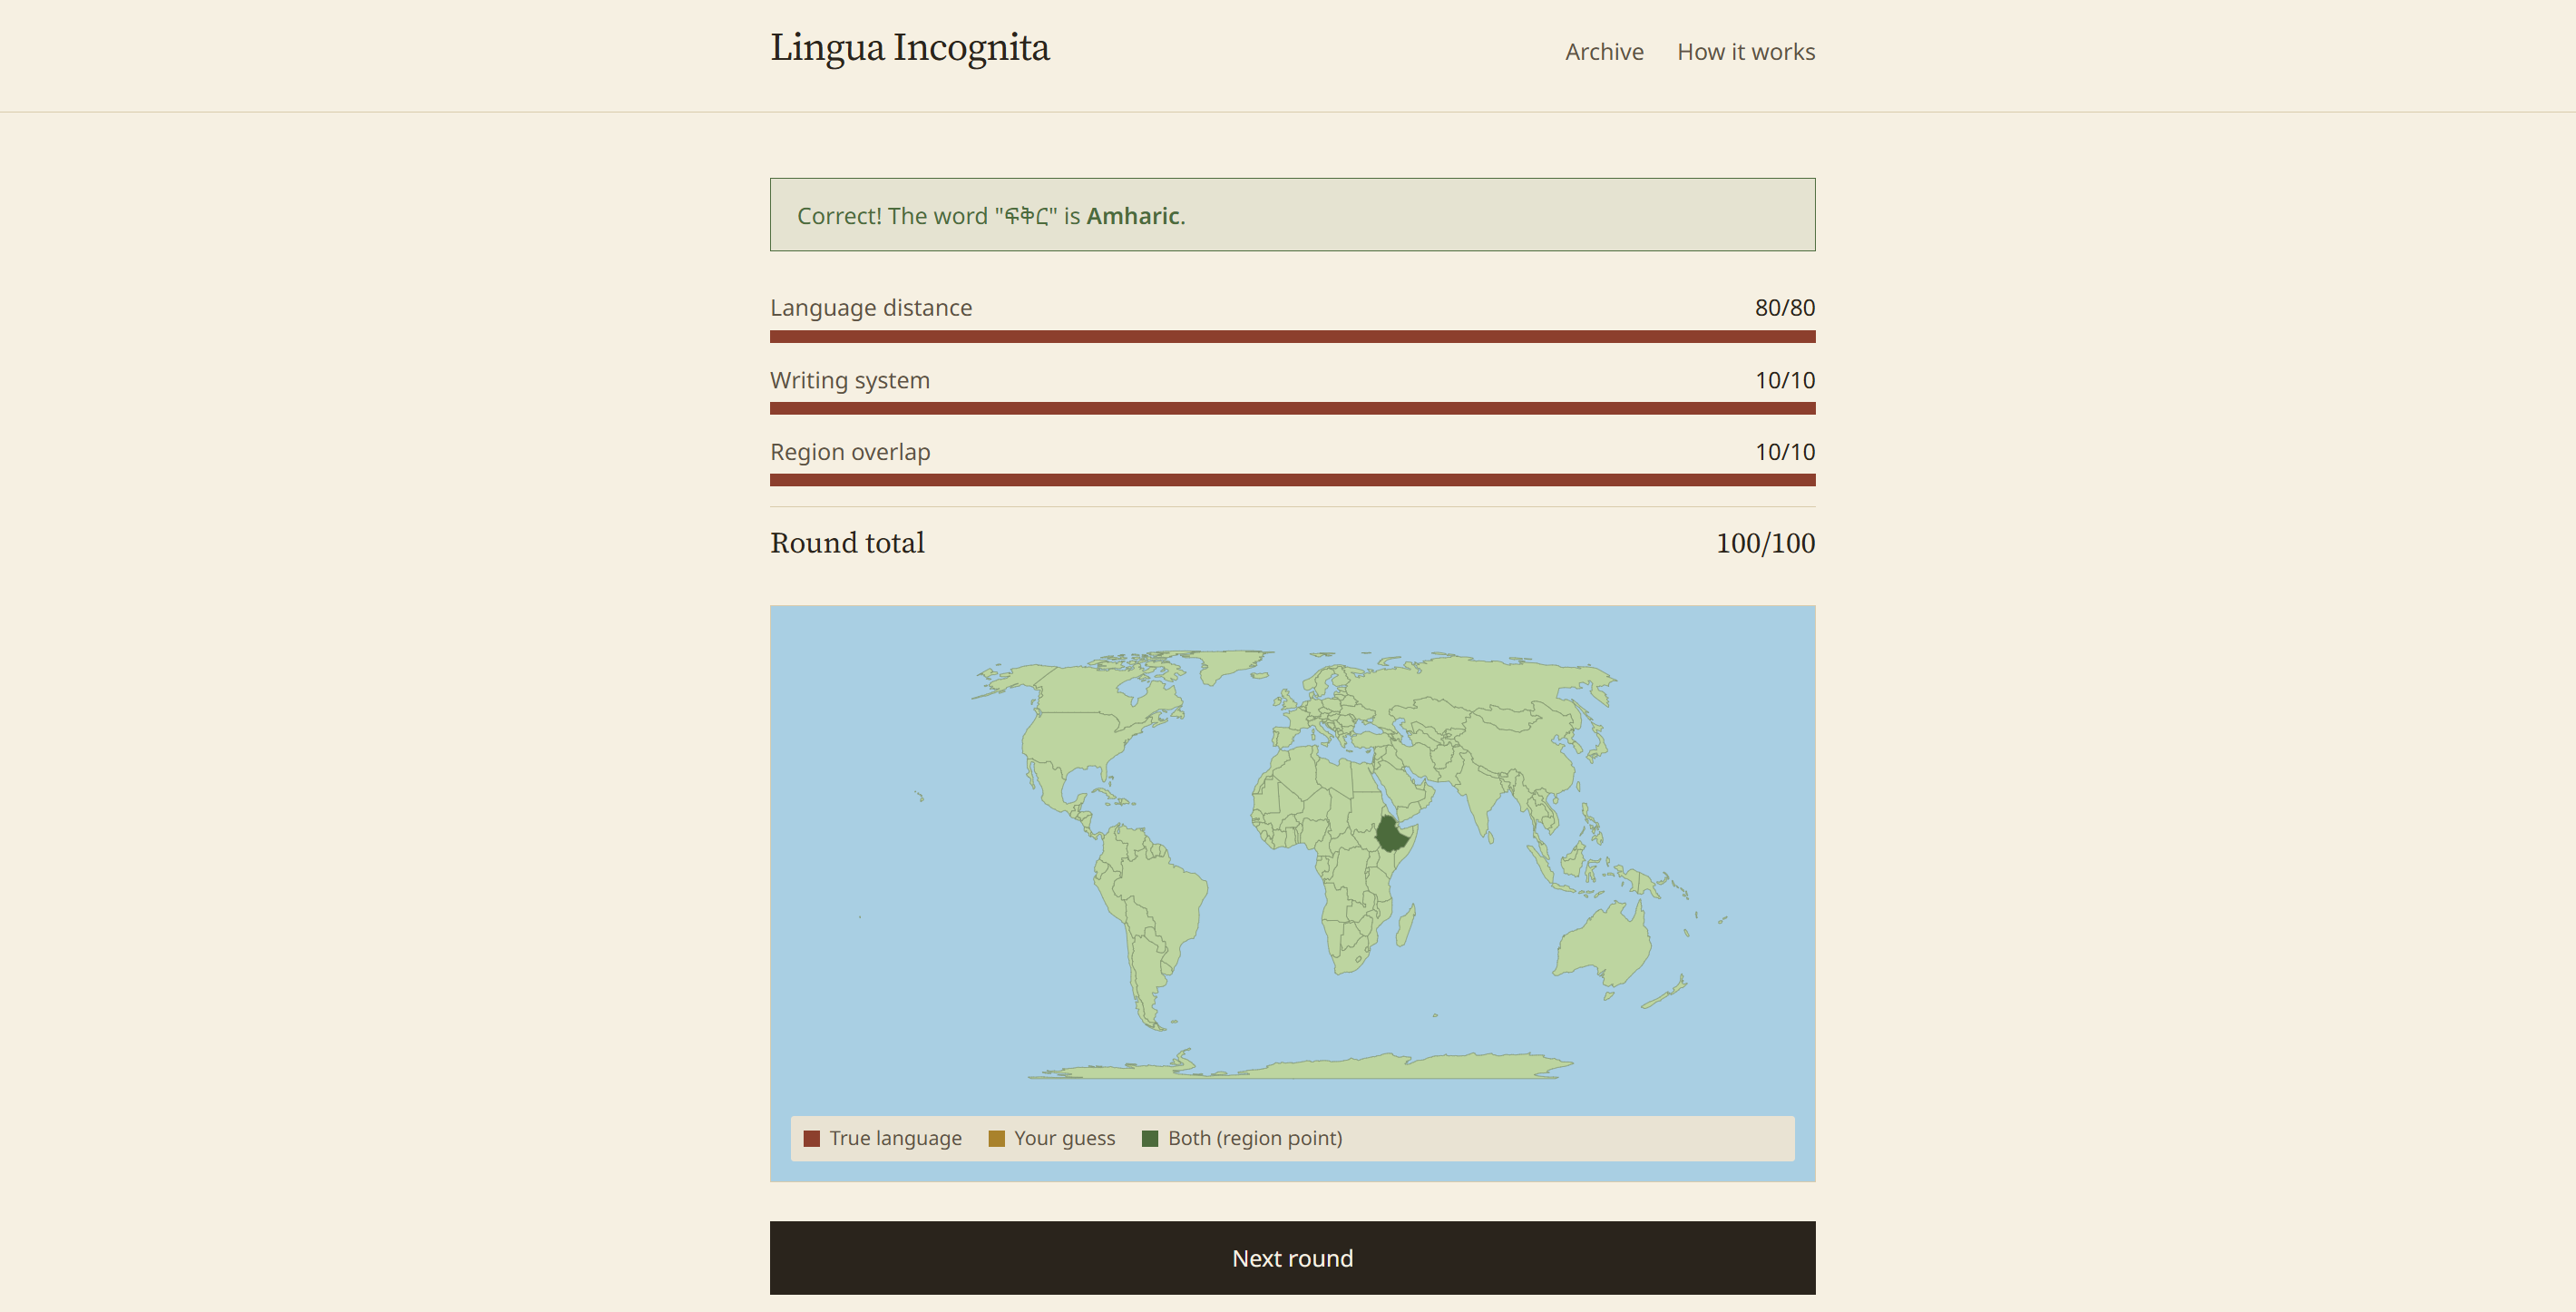Image resolution: width=2576 pixels, height=1312 pixels.
Task: Click the highlighted Ethiopia region on map
Action: click(x=1390, y=834)
